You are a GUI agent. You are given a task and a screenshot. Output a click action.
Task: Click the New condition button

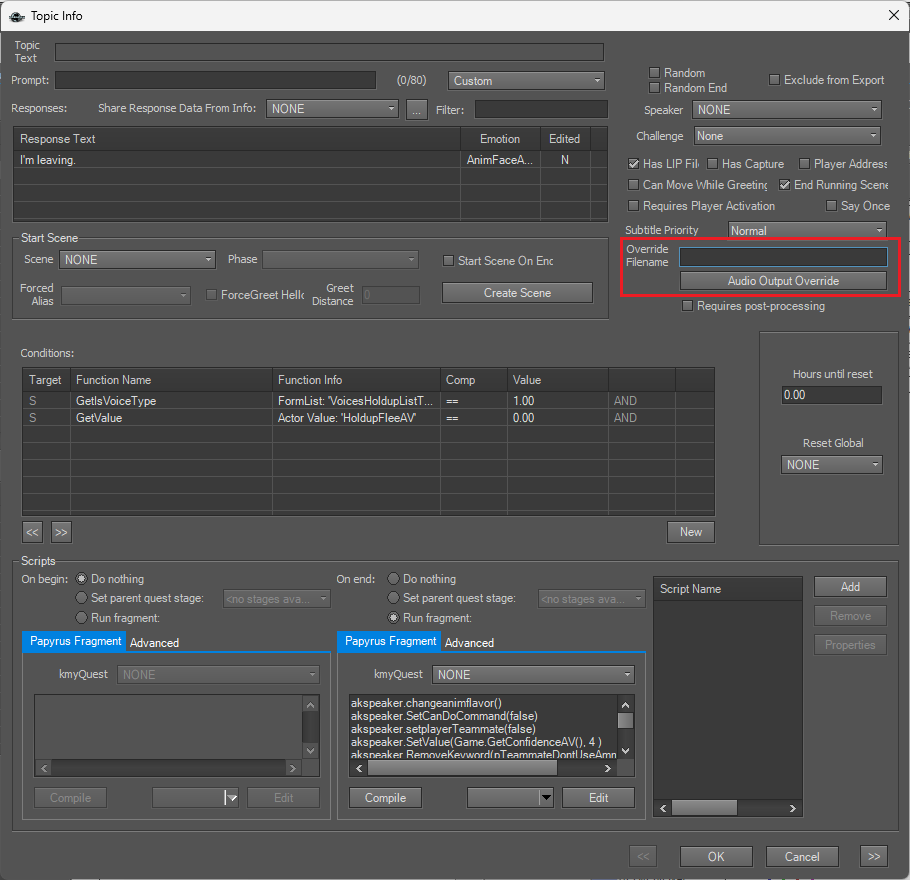pos(690,532)
